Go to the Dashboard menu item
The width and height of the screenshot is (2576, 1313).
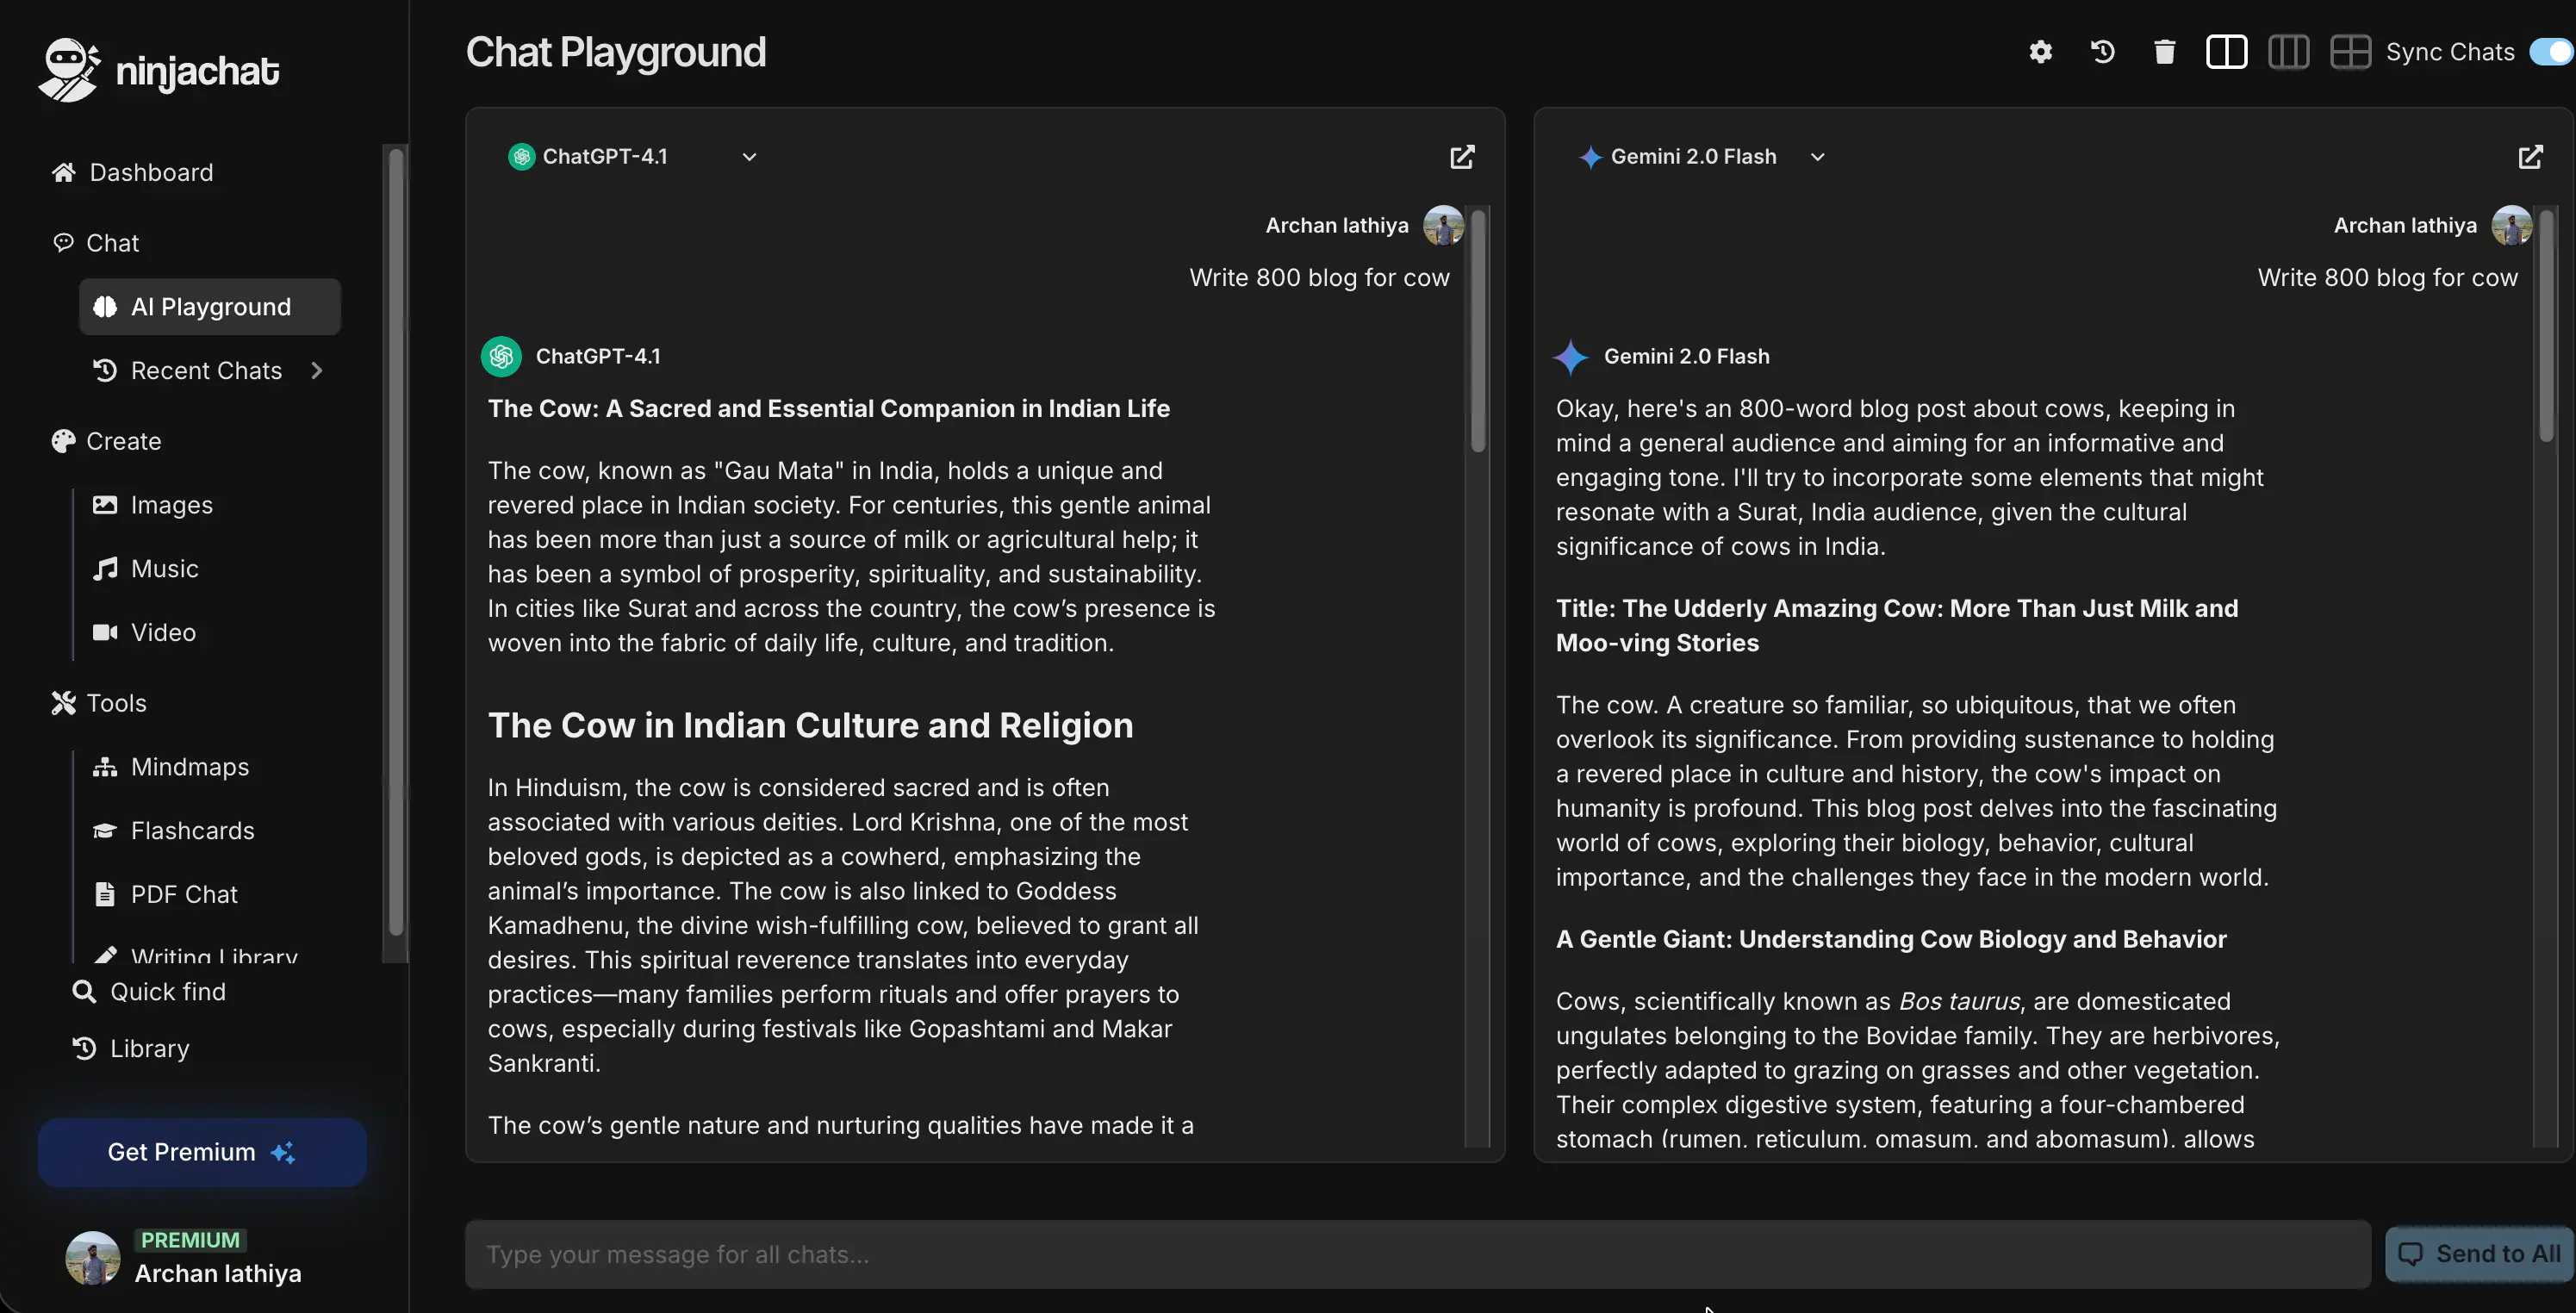151,172
